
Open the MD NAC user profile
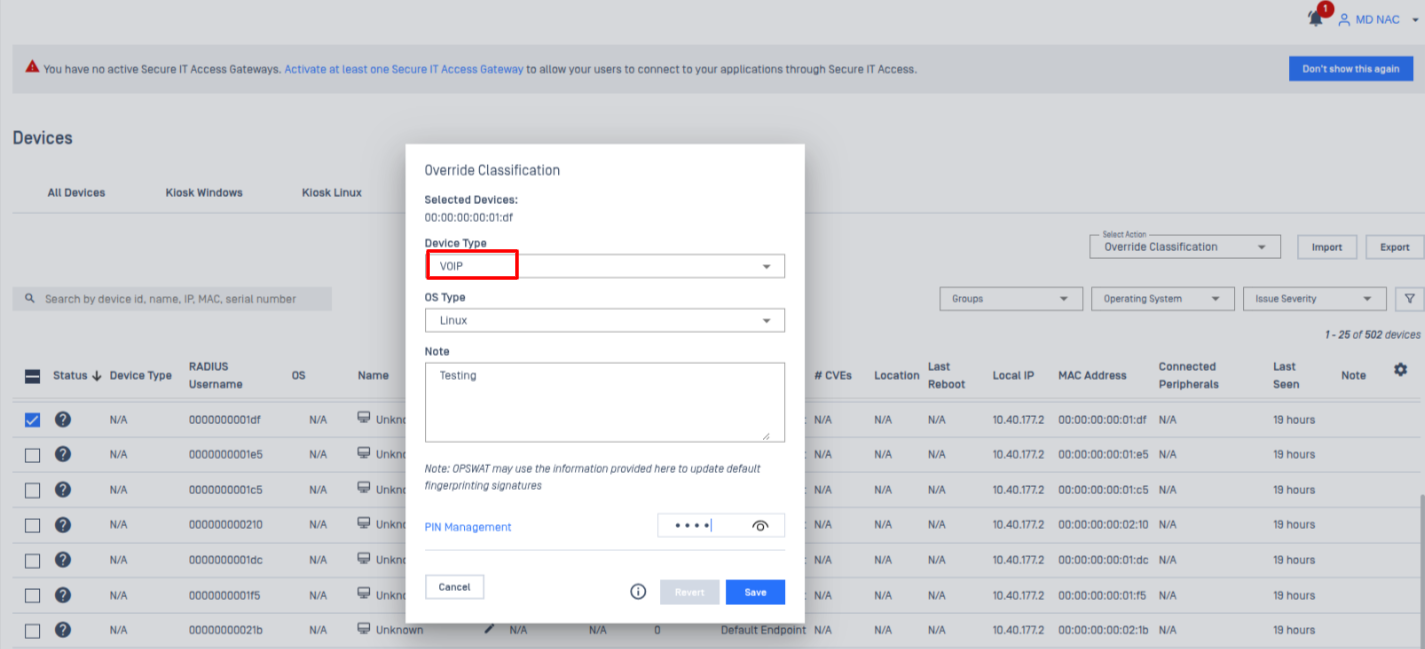1375,20
